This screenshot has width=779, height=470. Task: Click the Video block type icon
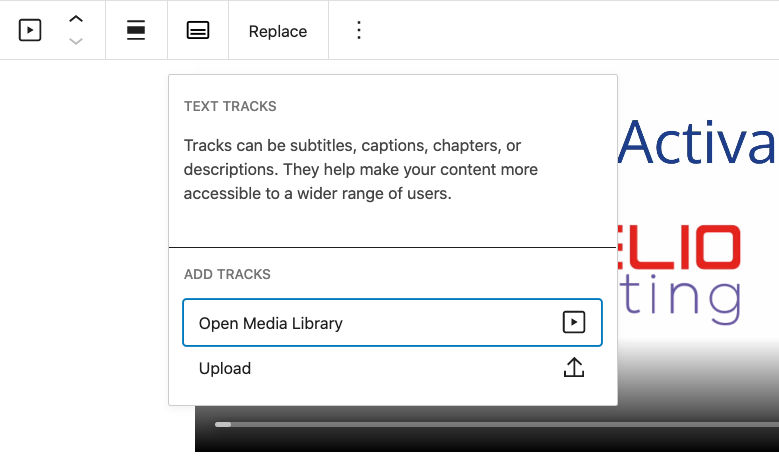coord(30,30)
